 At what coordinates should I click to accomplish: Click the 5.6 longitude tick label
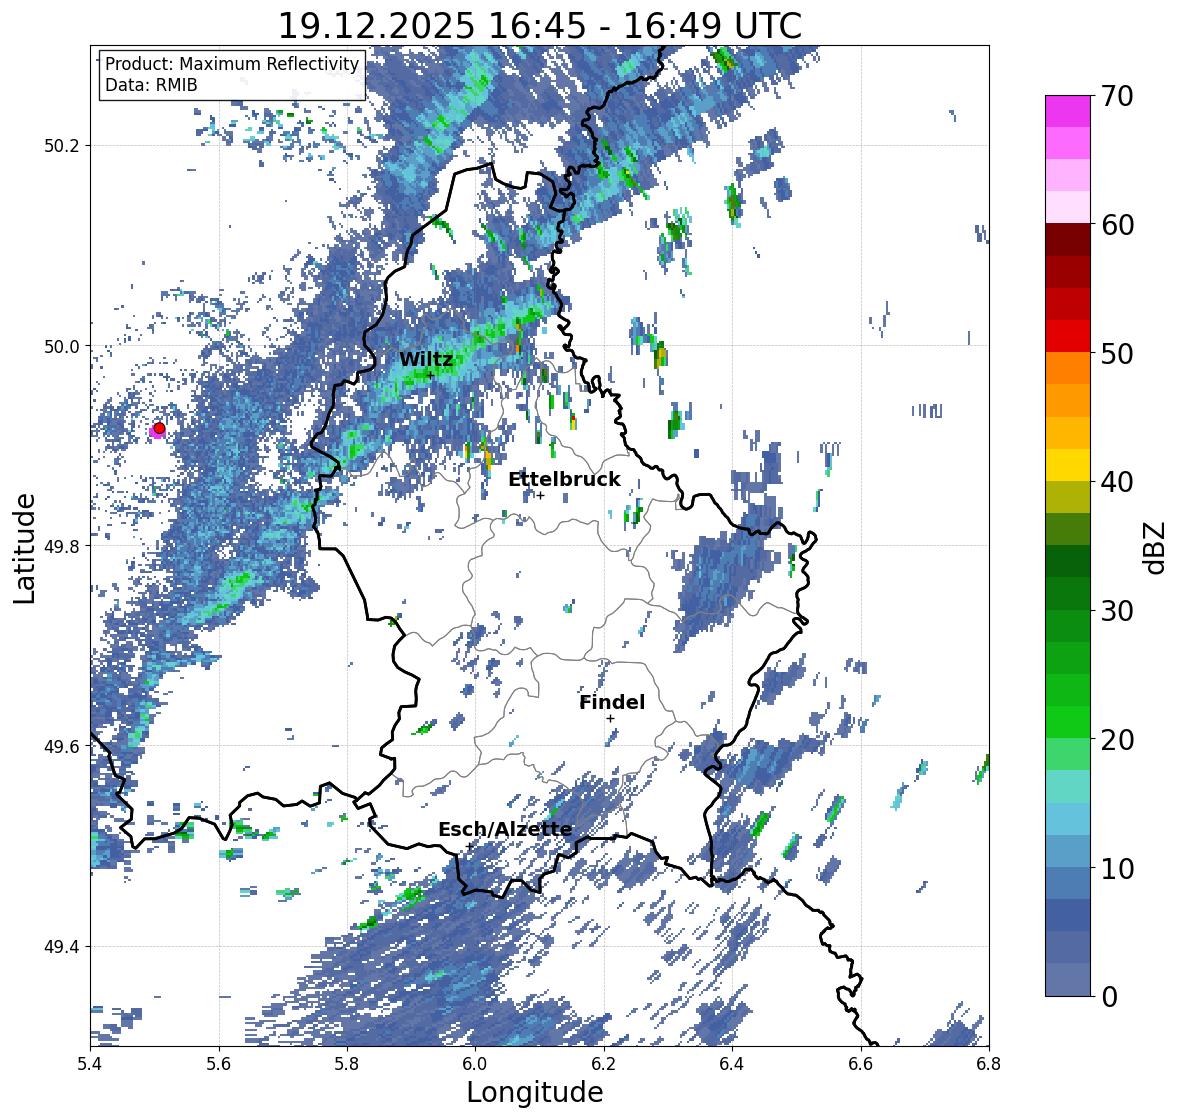219,1064
